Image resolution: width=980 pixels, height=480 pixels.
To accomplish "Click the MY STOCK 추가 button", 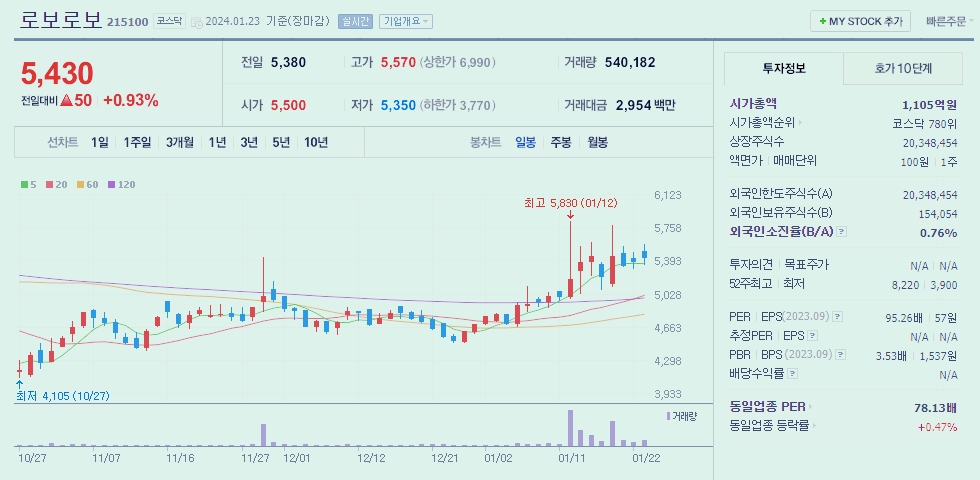I will pos(860,21).
